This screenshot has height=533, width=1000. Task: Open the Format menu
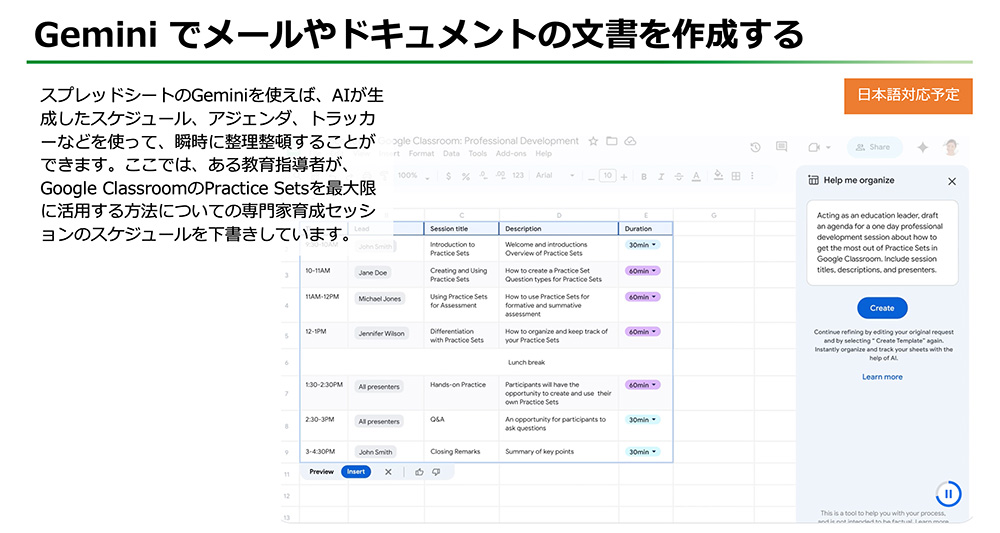click(x=421, y=154)
